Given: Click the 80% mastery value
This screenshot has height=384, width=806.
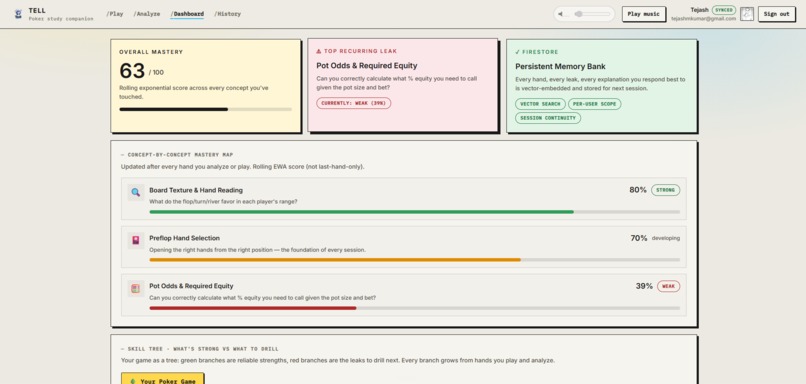Looking at the screenshot, I should point(638,190).
